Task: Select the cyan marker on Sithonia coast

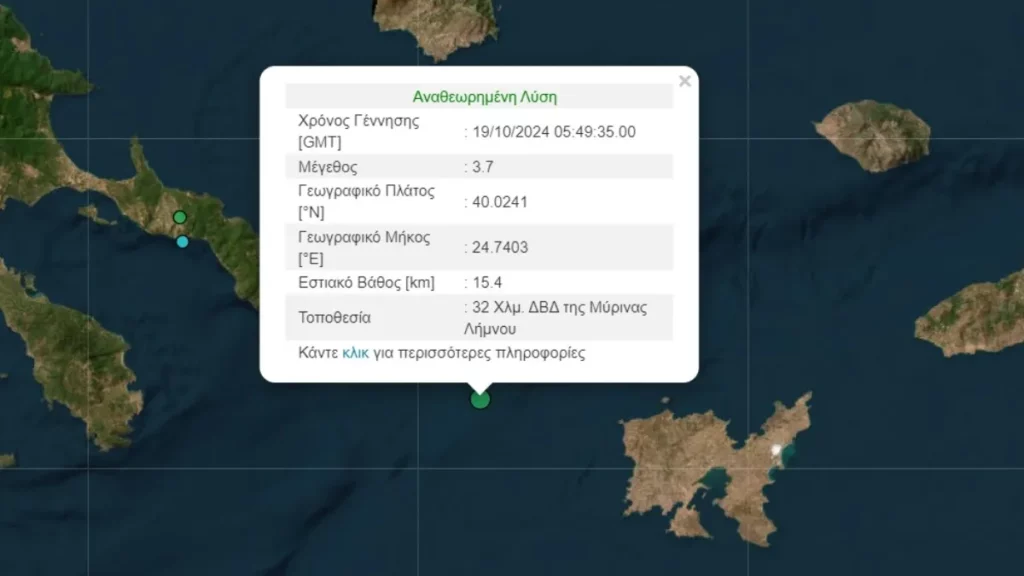Action: (x=182, y=241)
